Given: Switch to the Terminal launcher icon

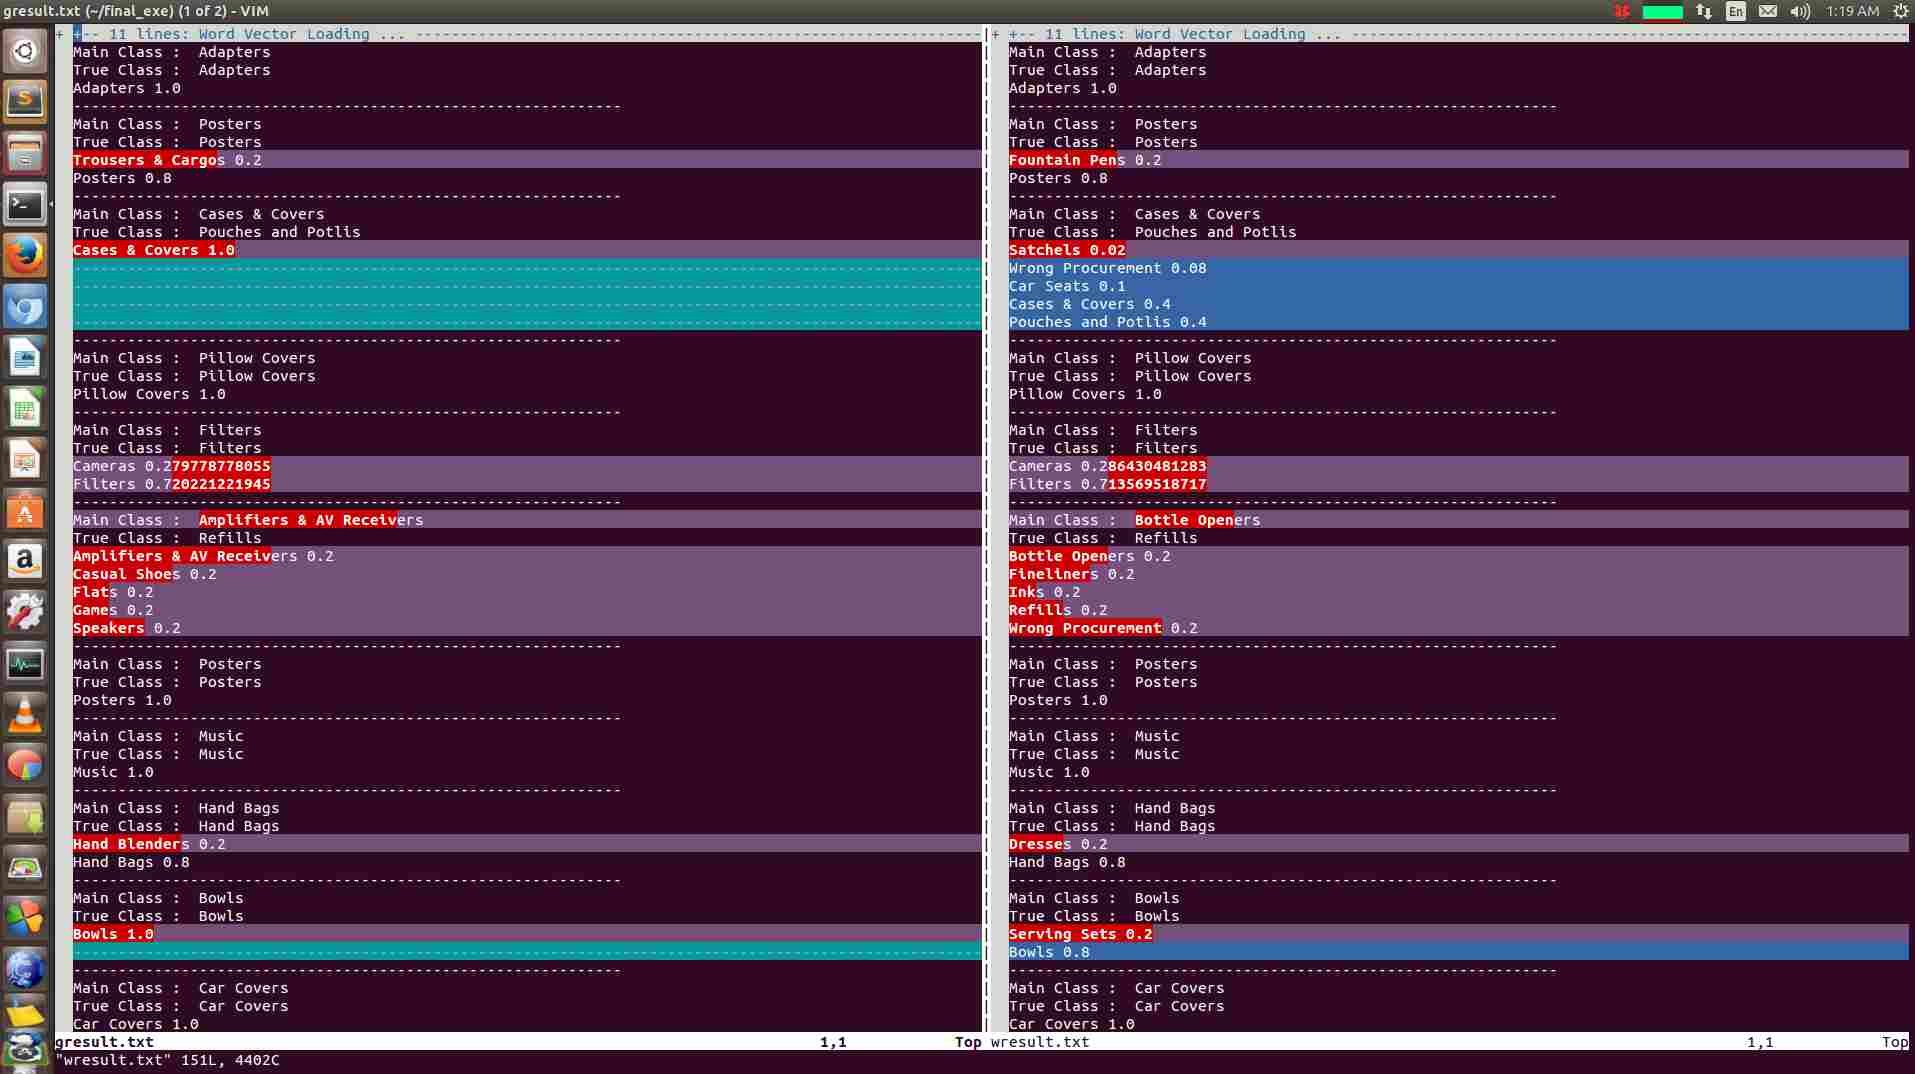Looking at the screenshot, I should 25,205.
